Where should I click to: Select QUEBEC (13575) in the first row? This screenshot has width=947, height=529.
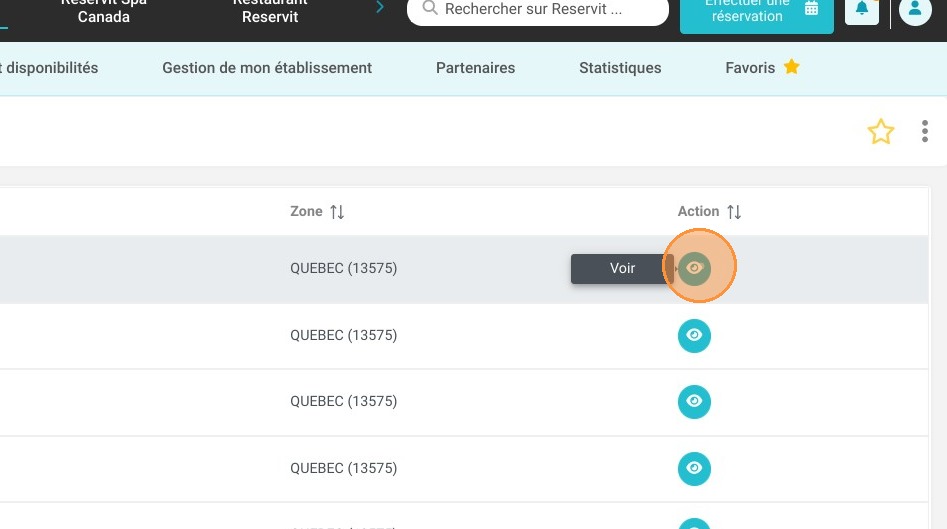(344, 268)
